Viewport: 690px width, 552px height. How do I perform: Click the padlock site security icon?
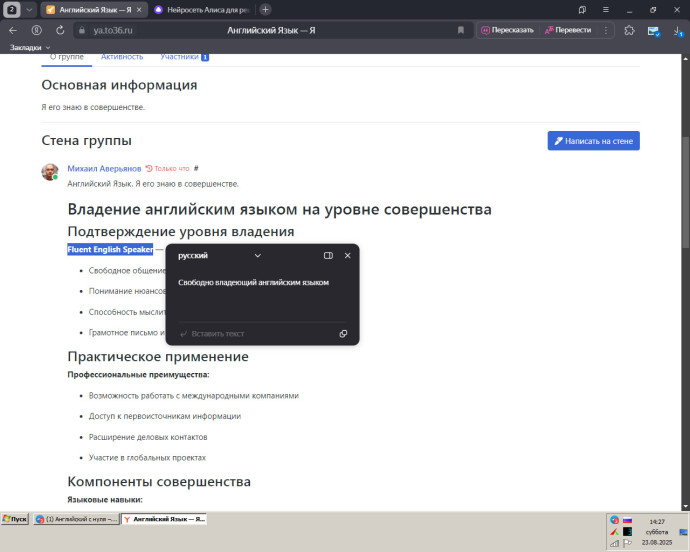[81, 30]
